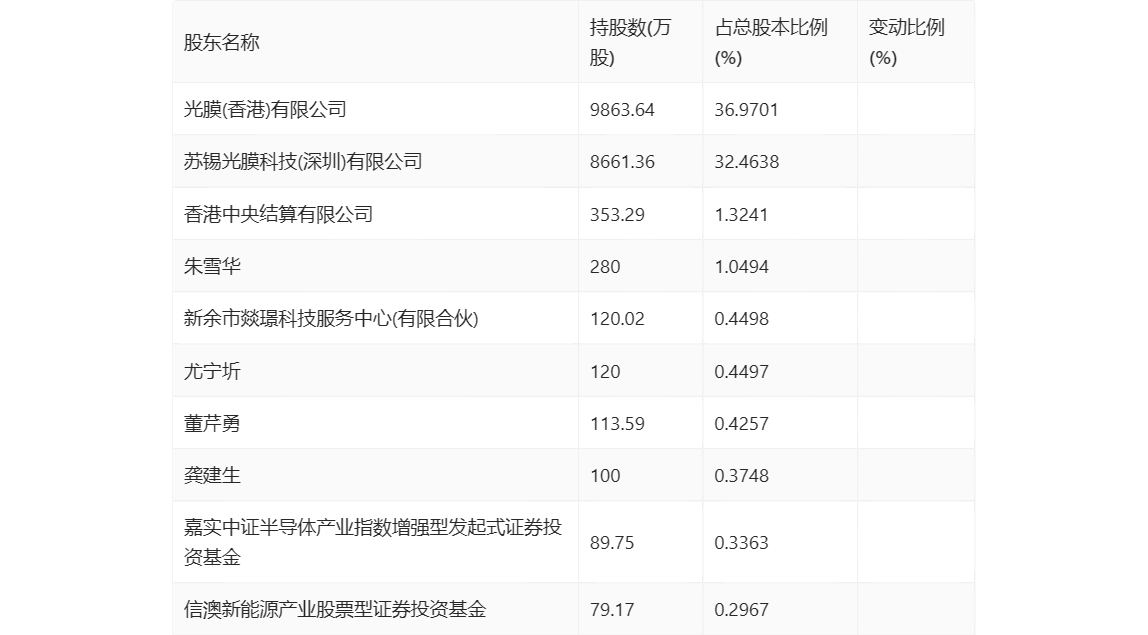Click the percentage 0.3748
1148x635 pixels.
point(742,475)
